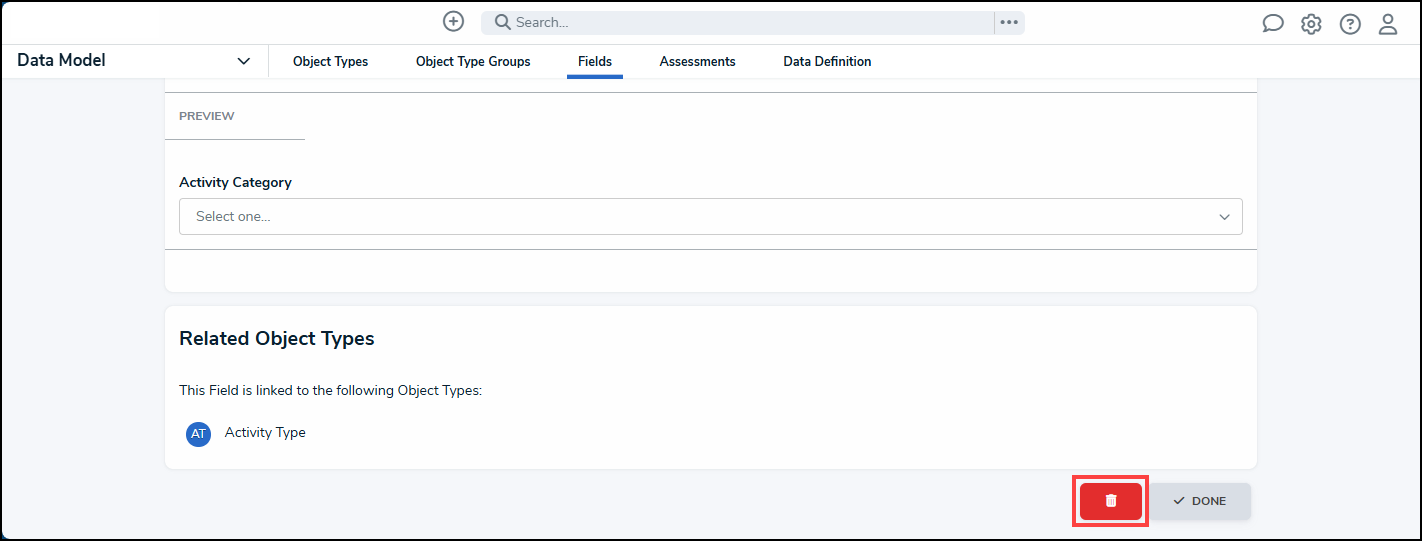Open the Activity Type object link

click(265, 433)
